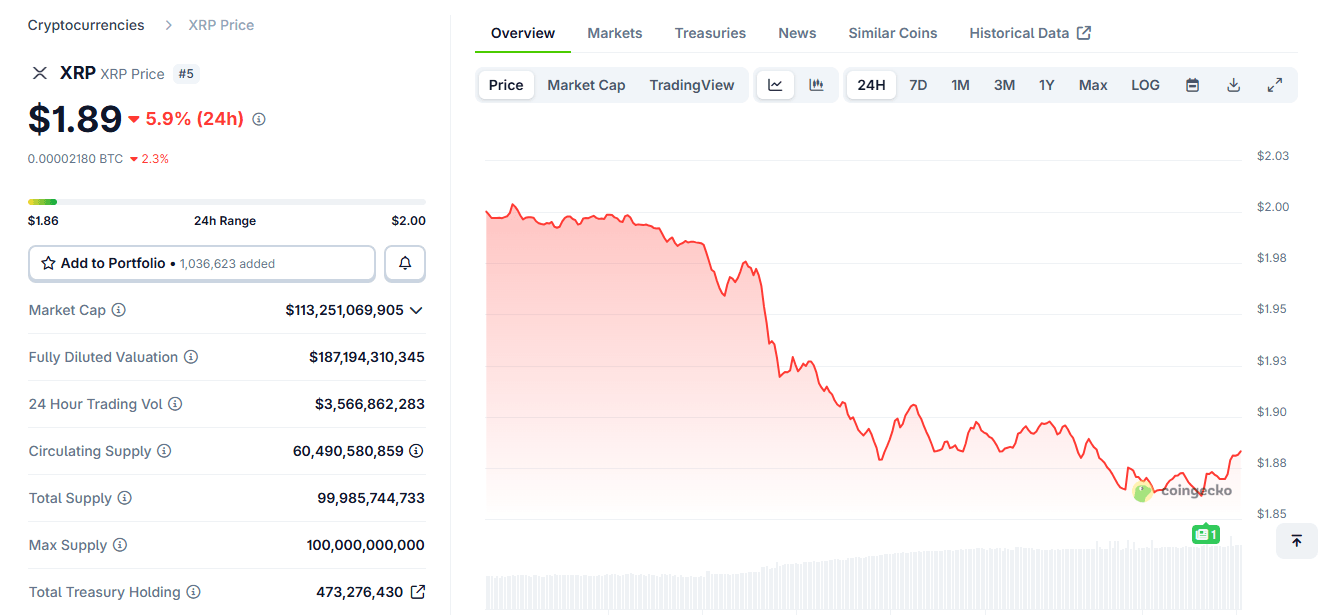Click the external-link icon beside Total Treasury Holding

(x=418, y=591)
